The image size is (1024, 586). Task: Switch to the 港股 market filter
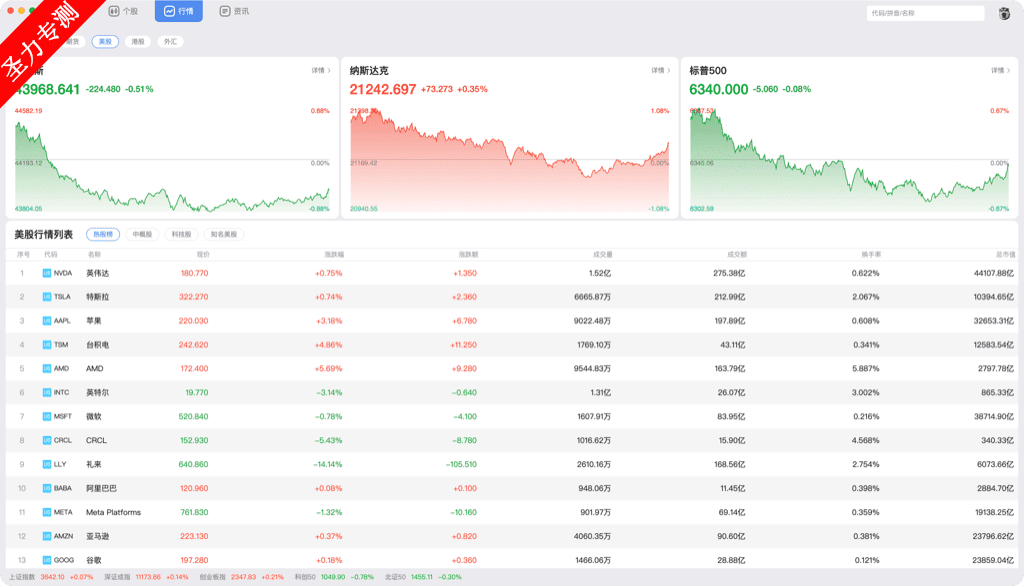click(x=138, y=42)
